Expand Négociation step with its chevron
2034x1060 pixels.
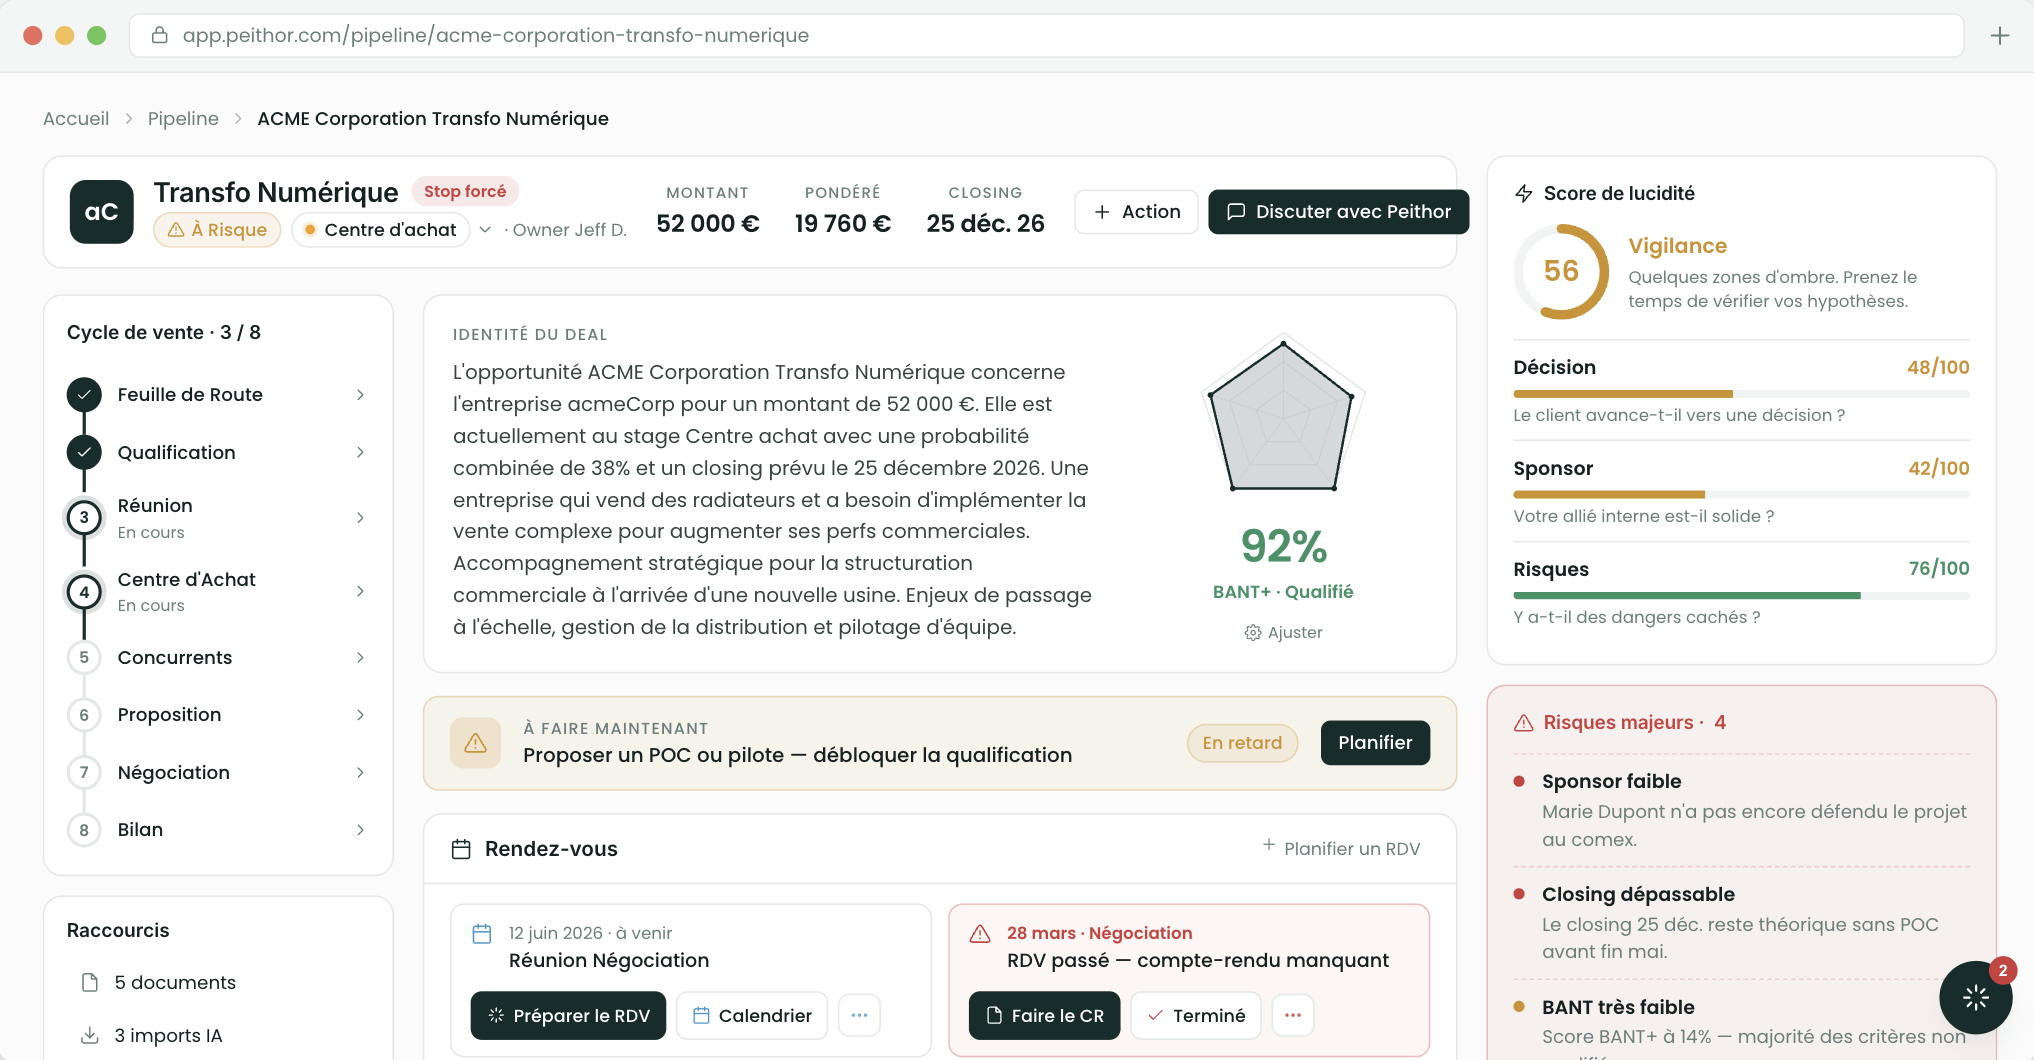point(360,772)
